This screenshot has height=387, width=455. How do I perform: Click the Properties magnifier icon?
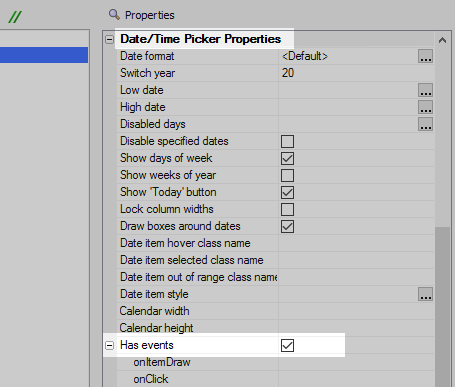click(114, 15)
